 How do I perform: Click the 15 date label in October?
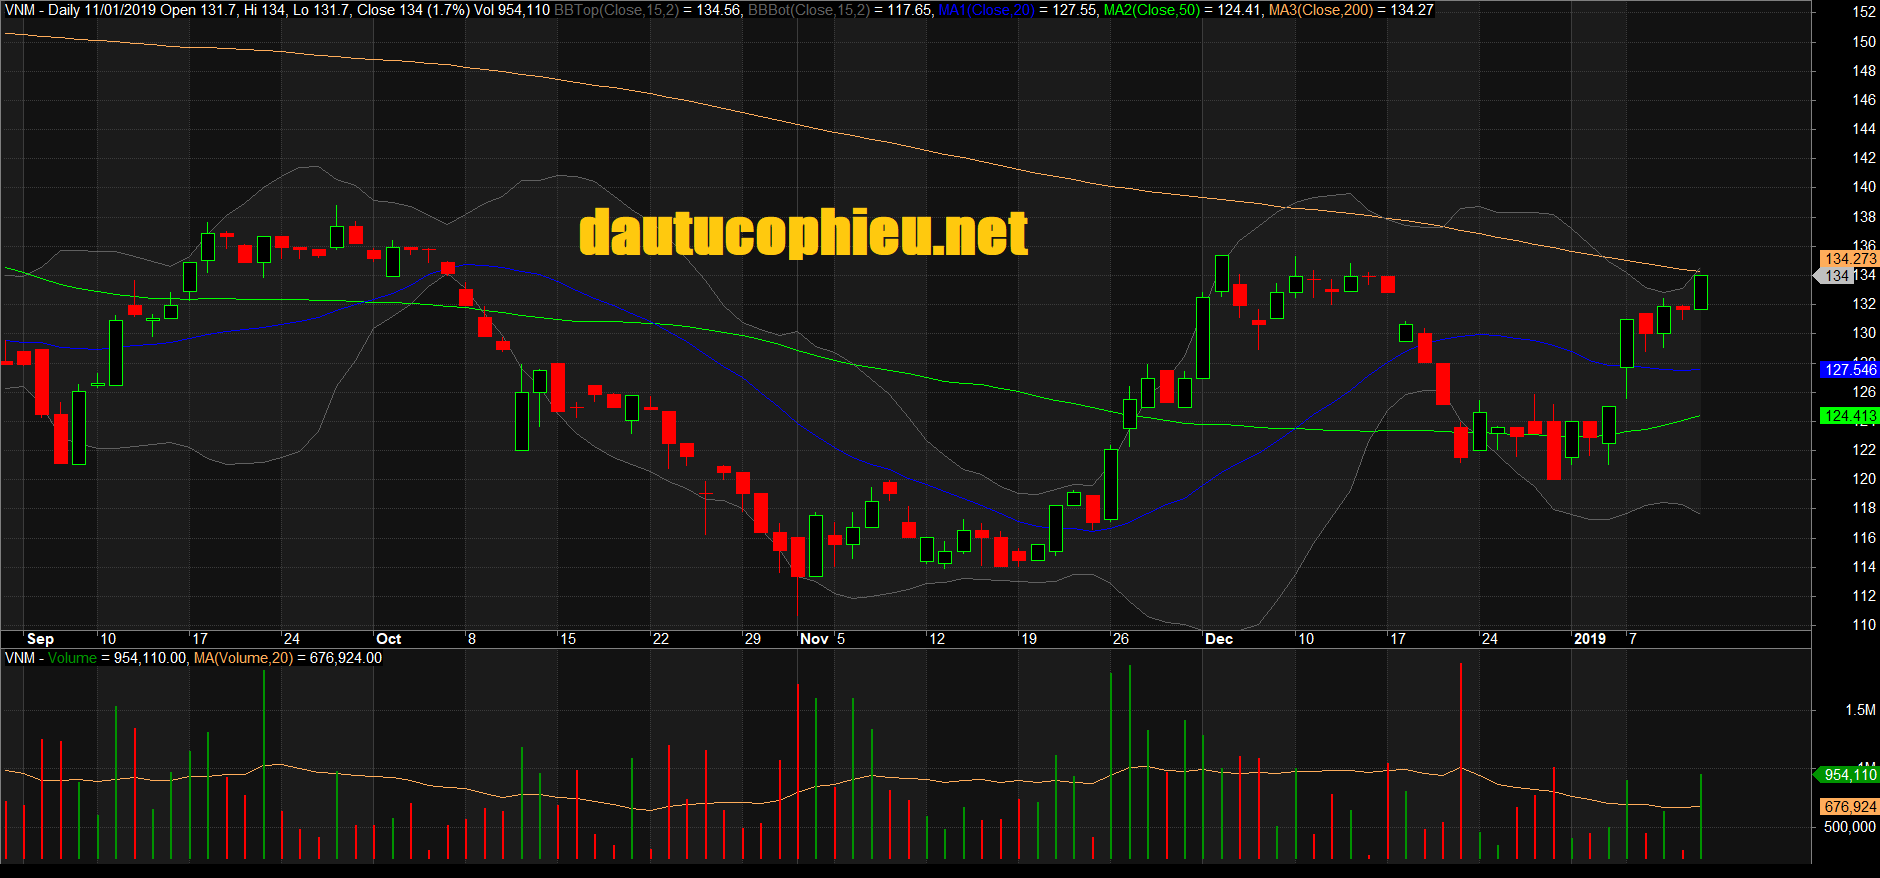[568, 639]
